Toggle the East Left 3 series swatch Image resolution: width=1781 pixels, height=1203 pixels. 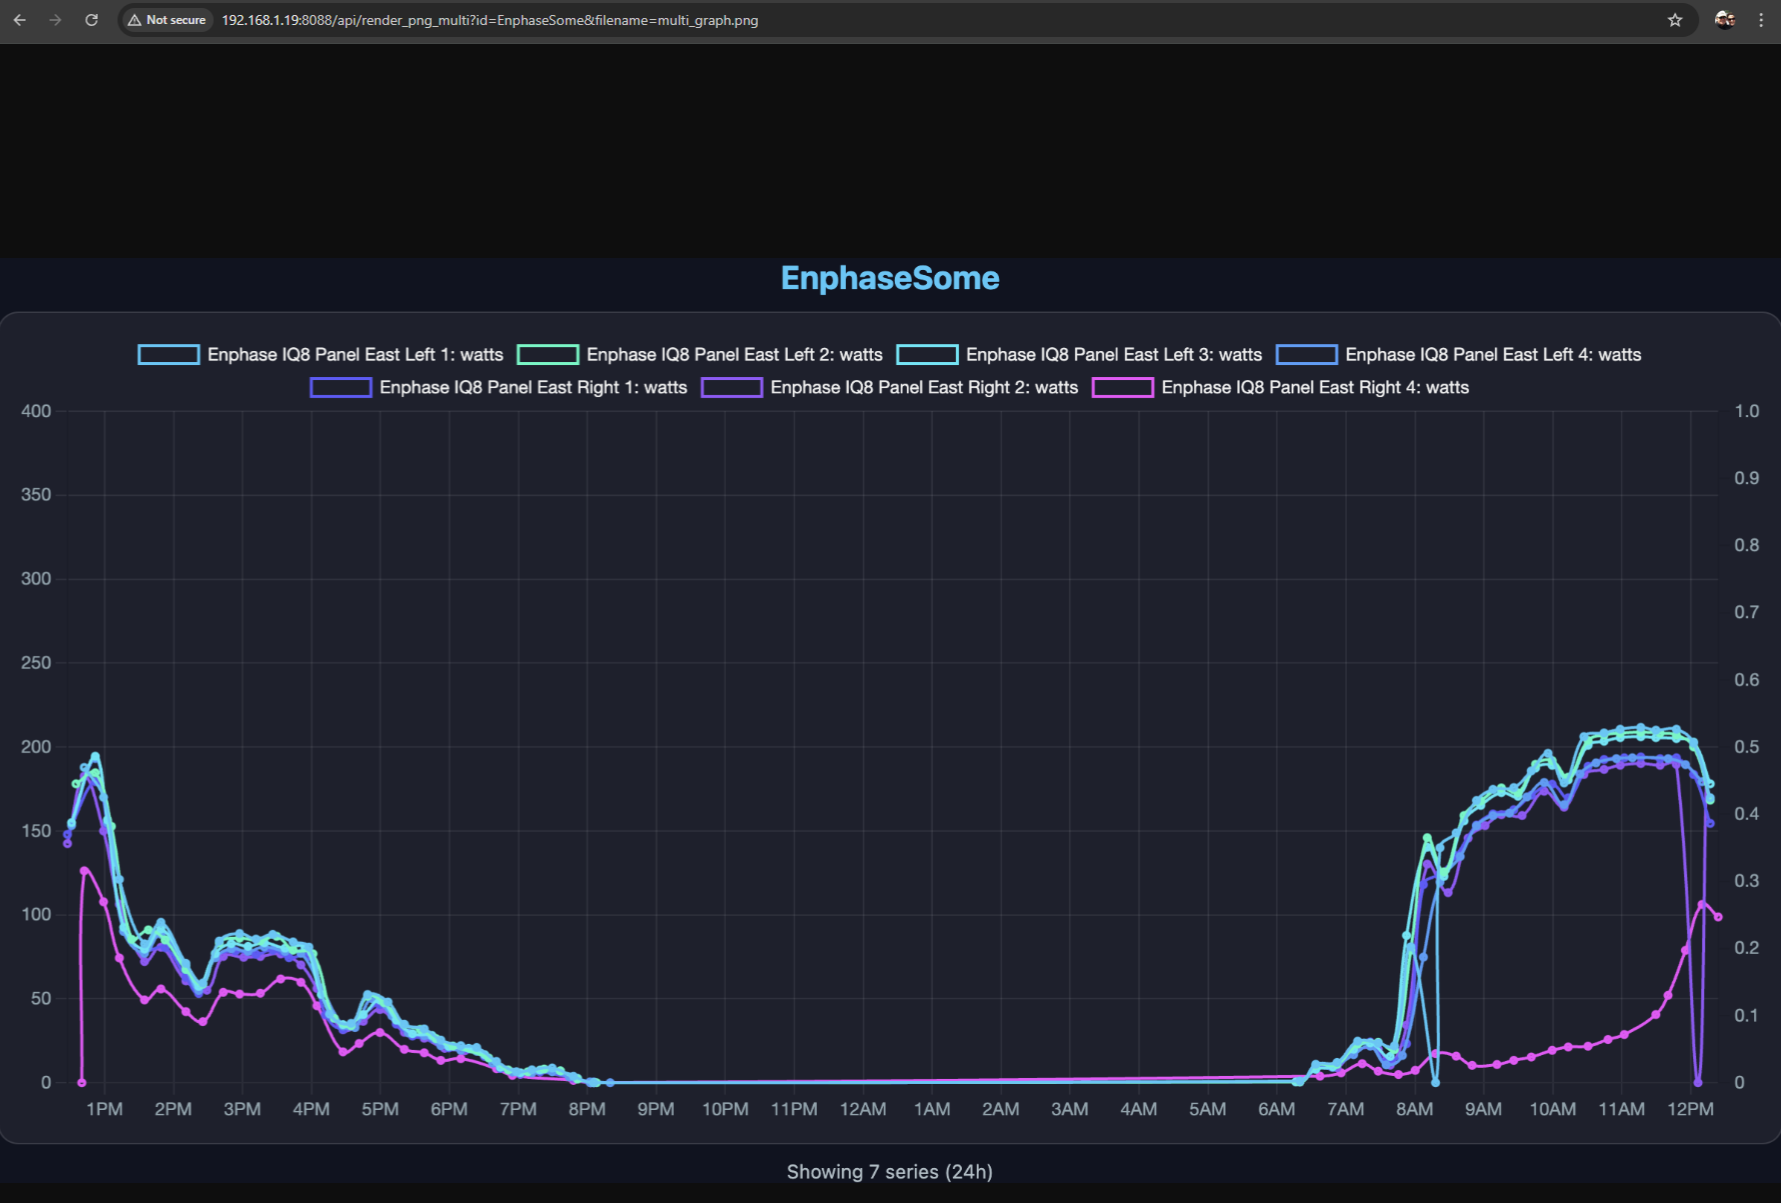[927, 355]
